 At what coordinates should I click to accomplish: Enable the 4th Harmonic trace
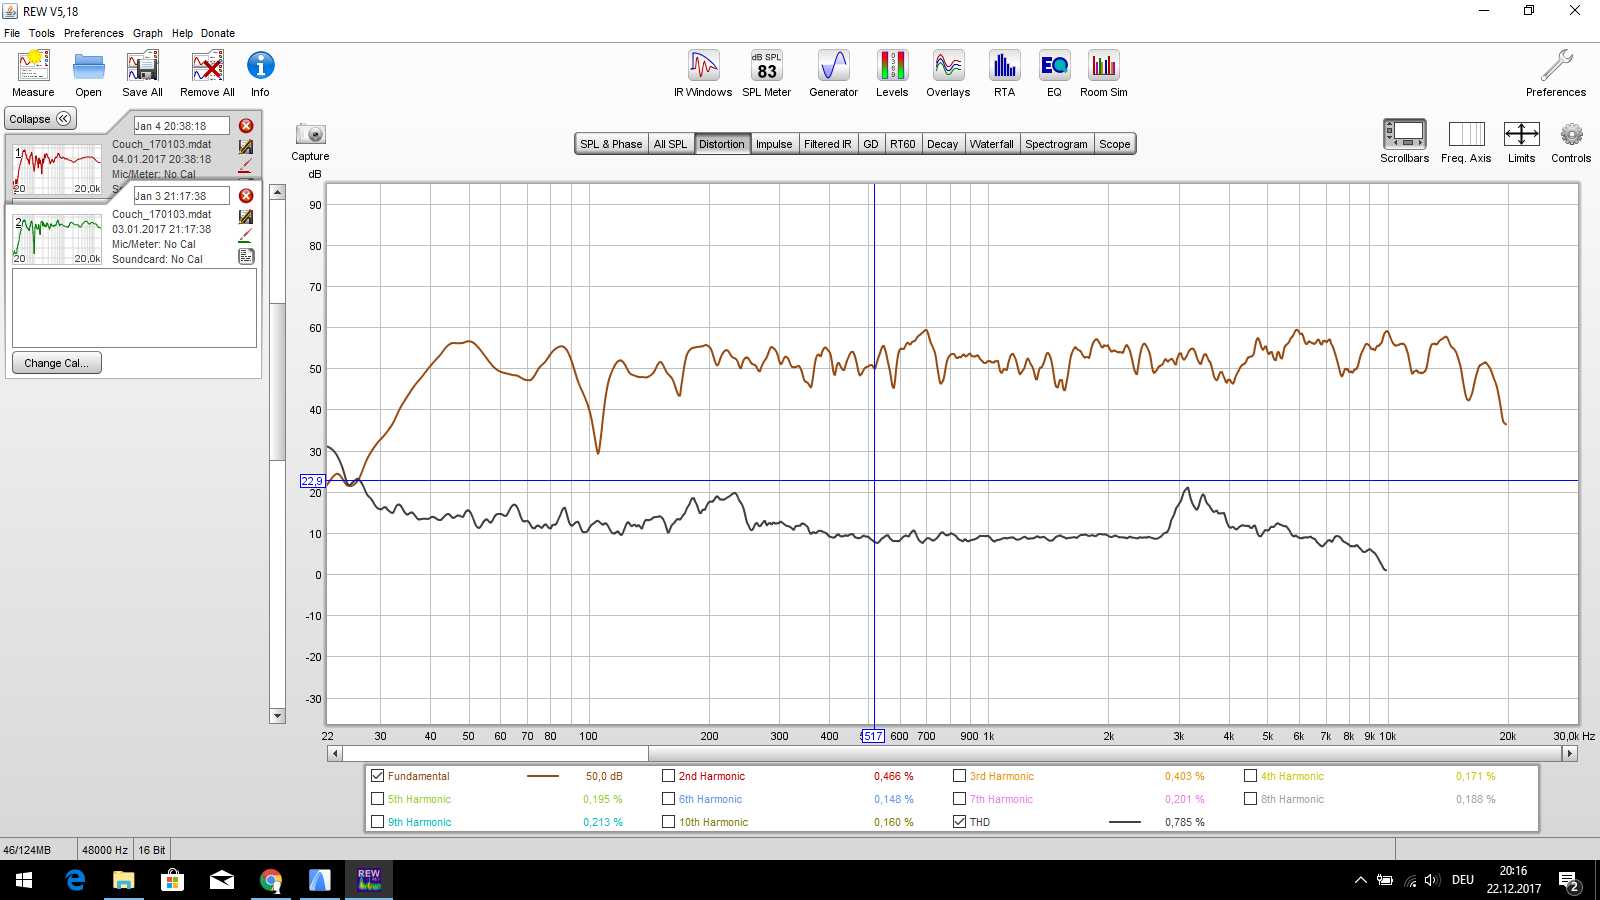coord(1250,776)
